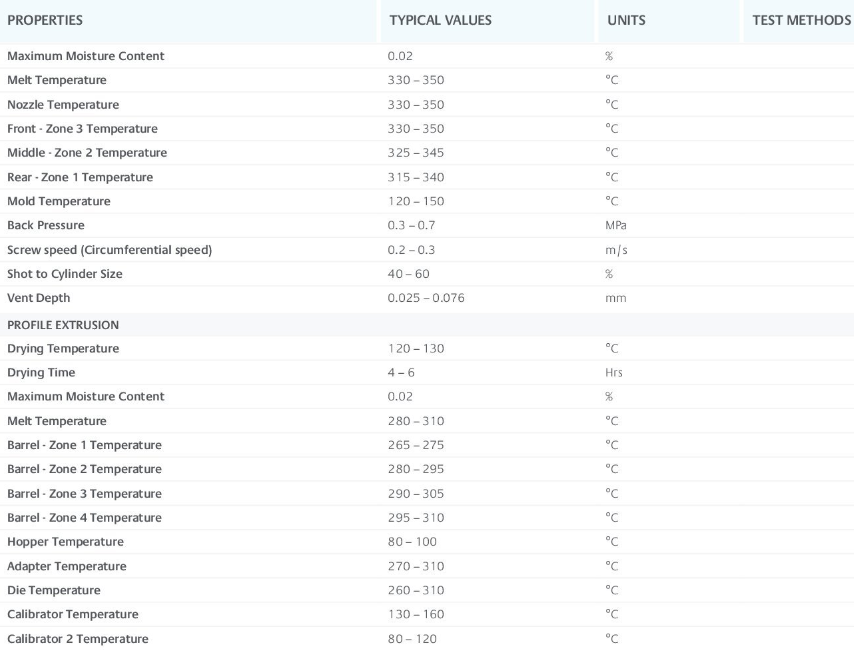Click the TYPICAL VALUES column header
The image size is (854, 652).
pyautogui.click(x=440, y=20)
